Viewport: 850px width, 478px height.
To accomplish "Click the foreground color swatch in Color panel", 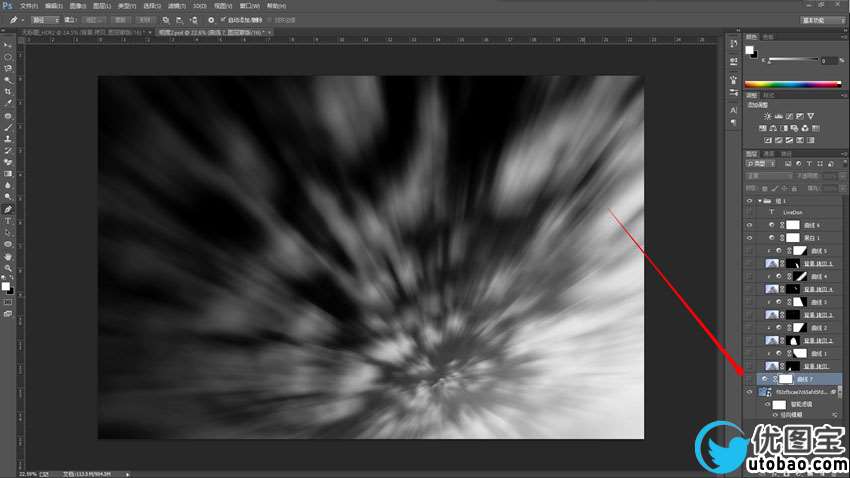I will click(x=749, y=50).
